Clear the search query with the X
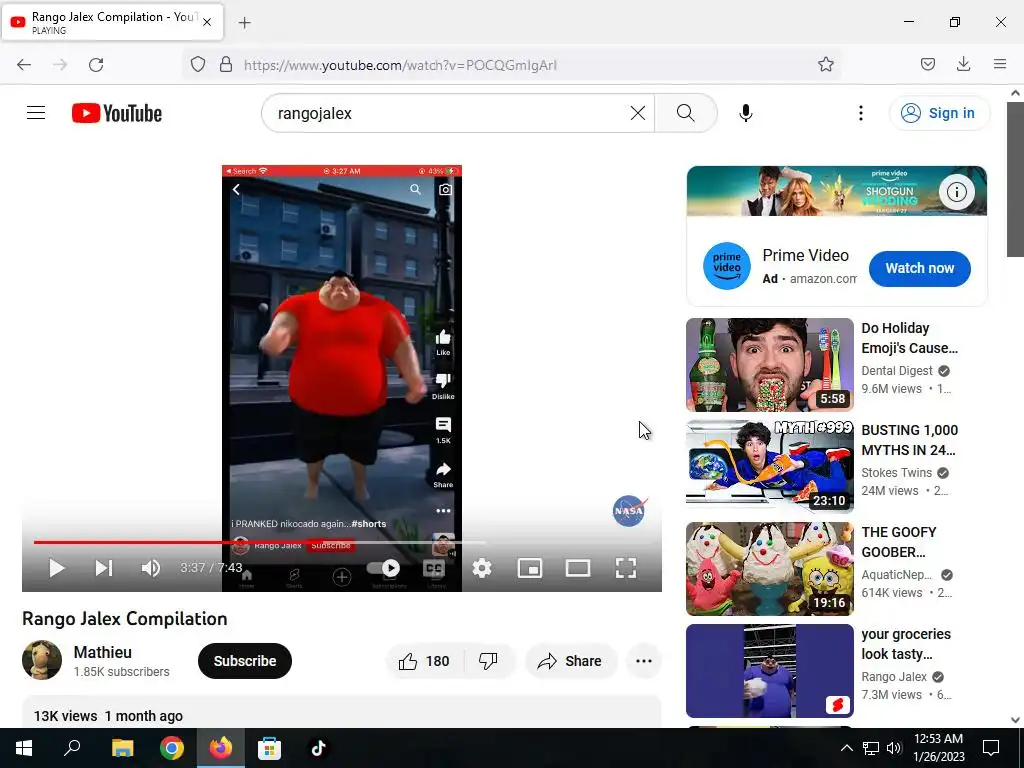The image size is (1024, 768). (637, 113)
